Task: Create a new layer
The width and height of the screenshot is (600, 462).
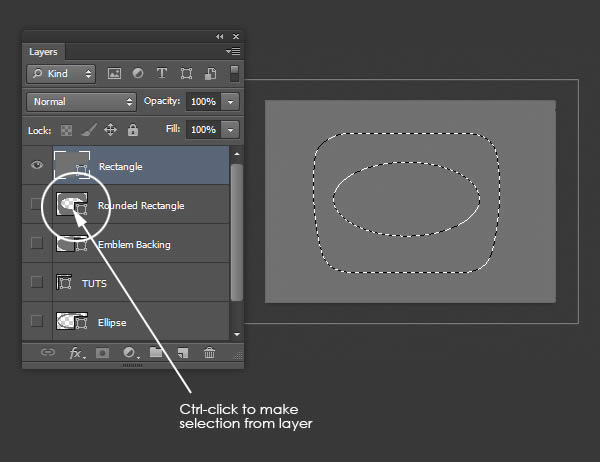Action: tap(183, 353)
